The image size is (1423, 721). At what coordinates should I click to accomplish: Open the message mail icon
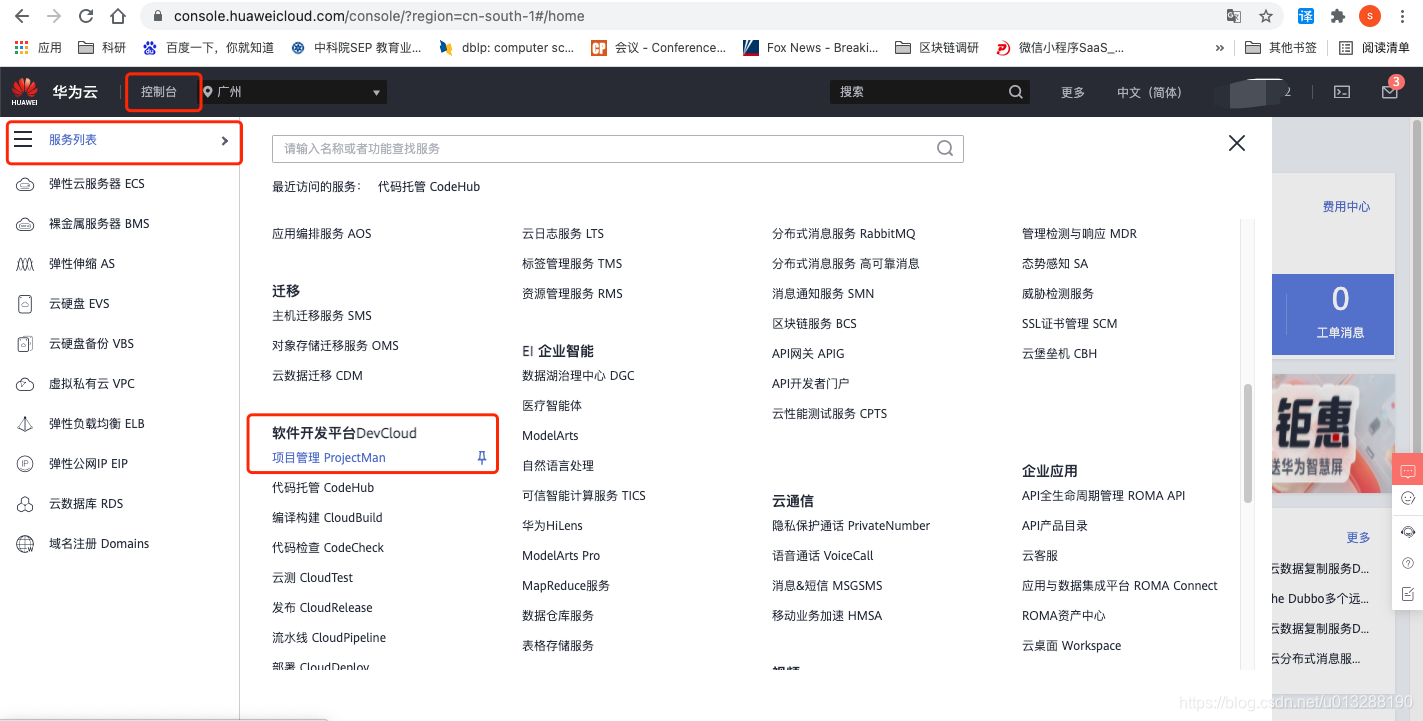pyautogui.click(x=1389, y=92)
